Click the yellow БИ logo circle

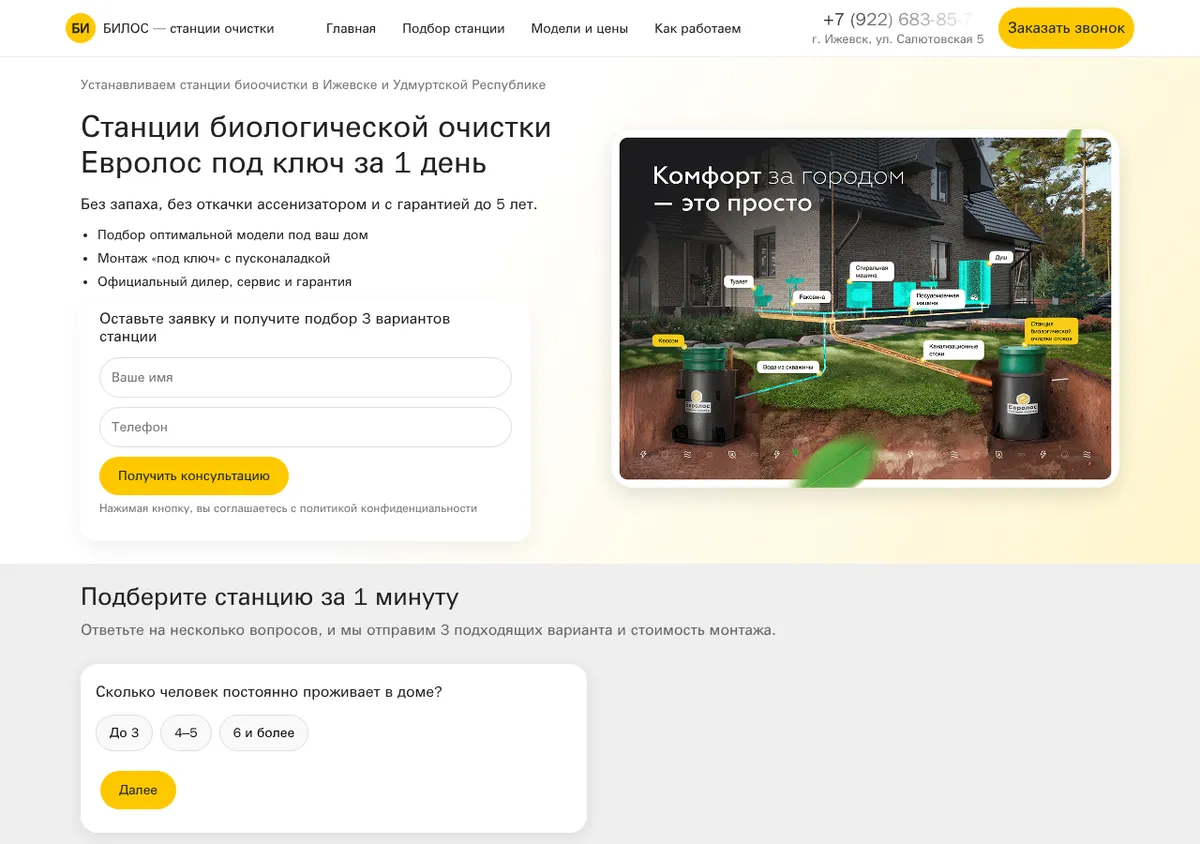(81, 28)
